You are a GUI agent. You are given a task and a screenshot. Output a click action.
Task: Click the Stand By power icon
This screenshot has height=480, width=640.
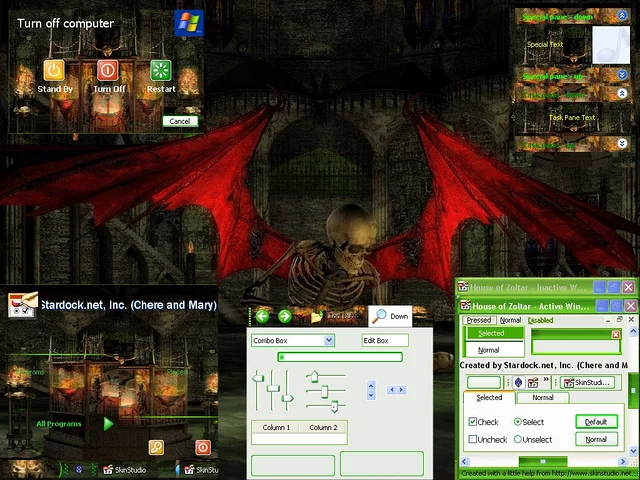[54, 71]
